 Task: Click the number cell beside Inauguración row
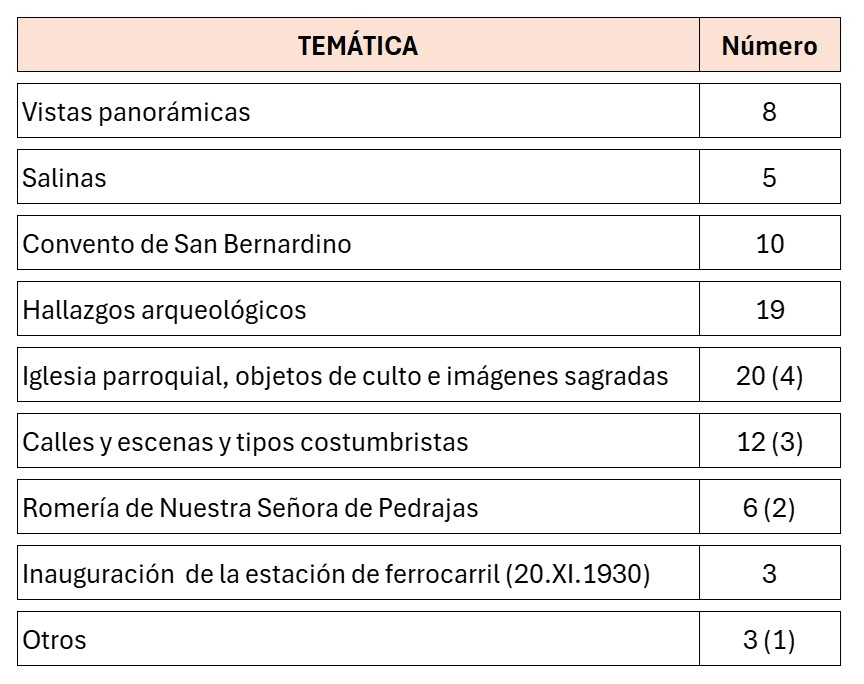[x=769, y=574]
